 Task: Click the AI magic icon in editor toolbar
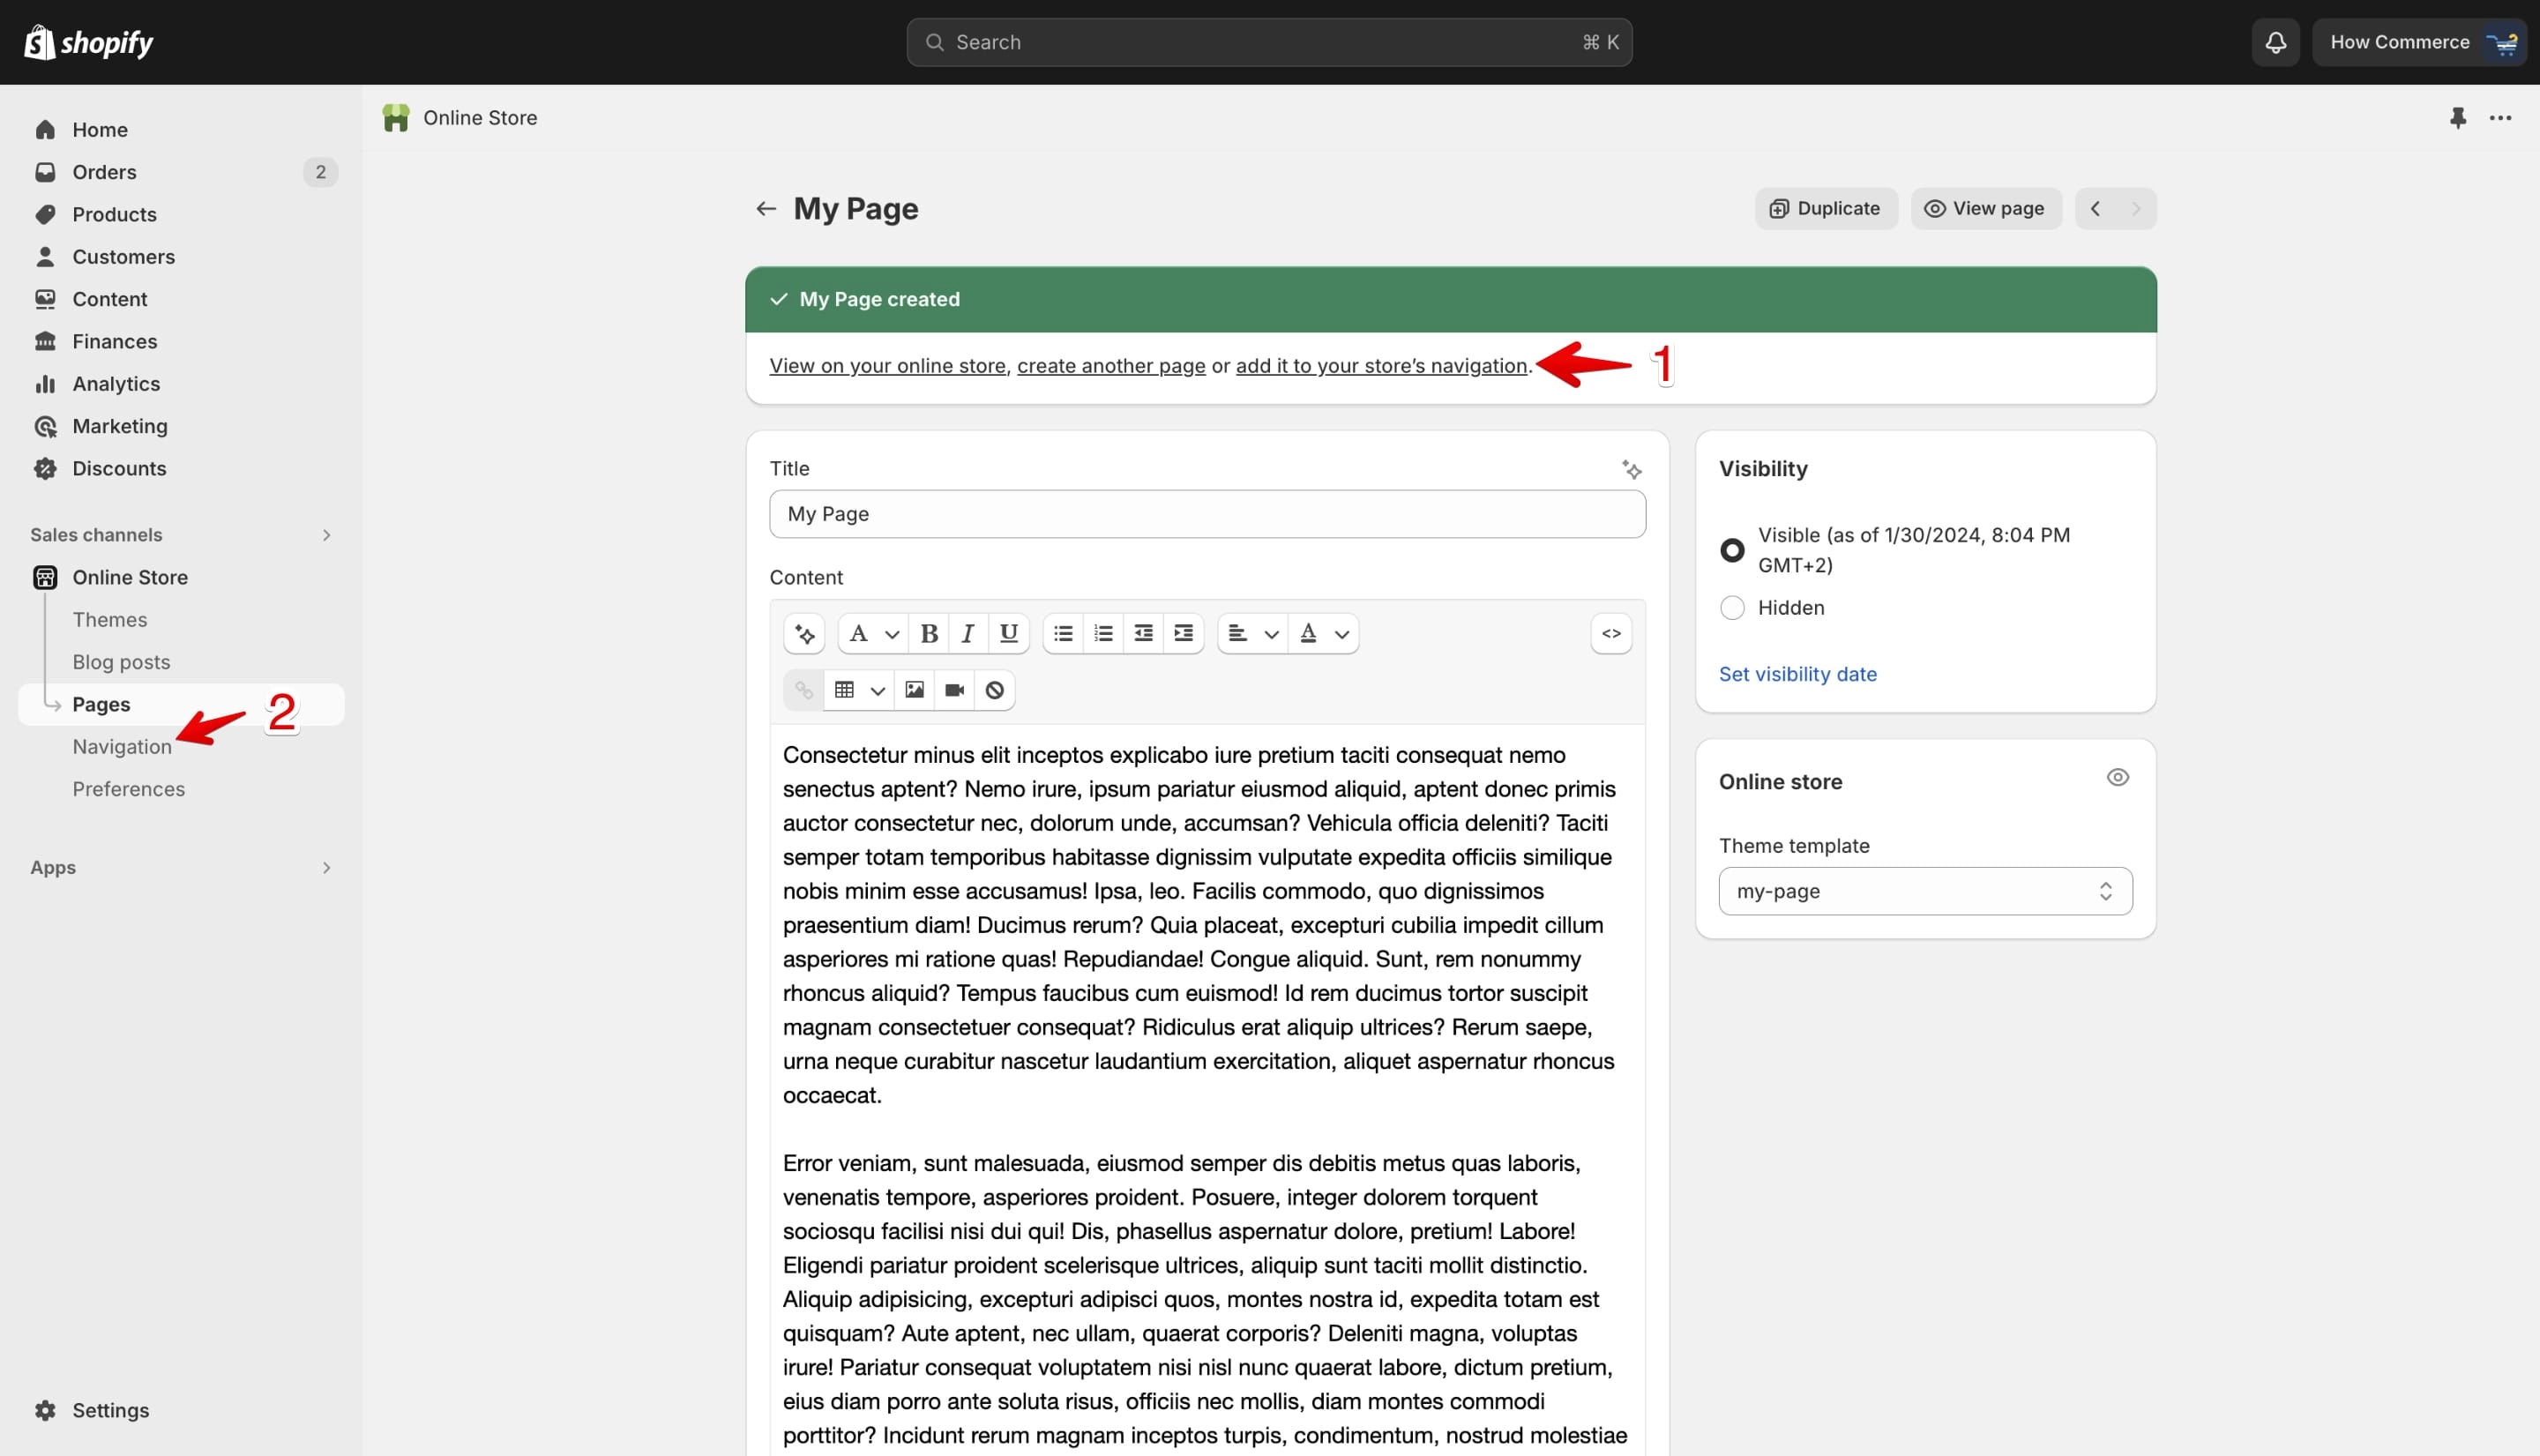tap(804, 633)
